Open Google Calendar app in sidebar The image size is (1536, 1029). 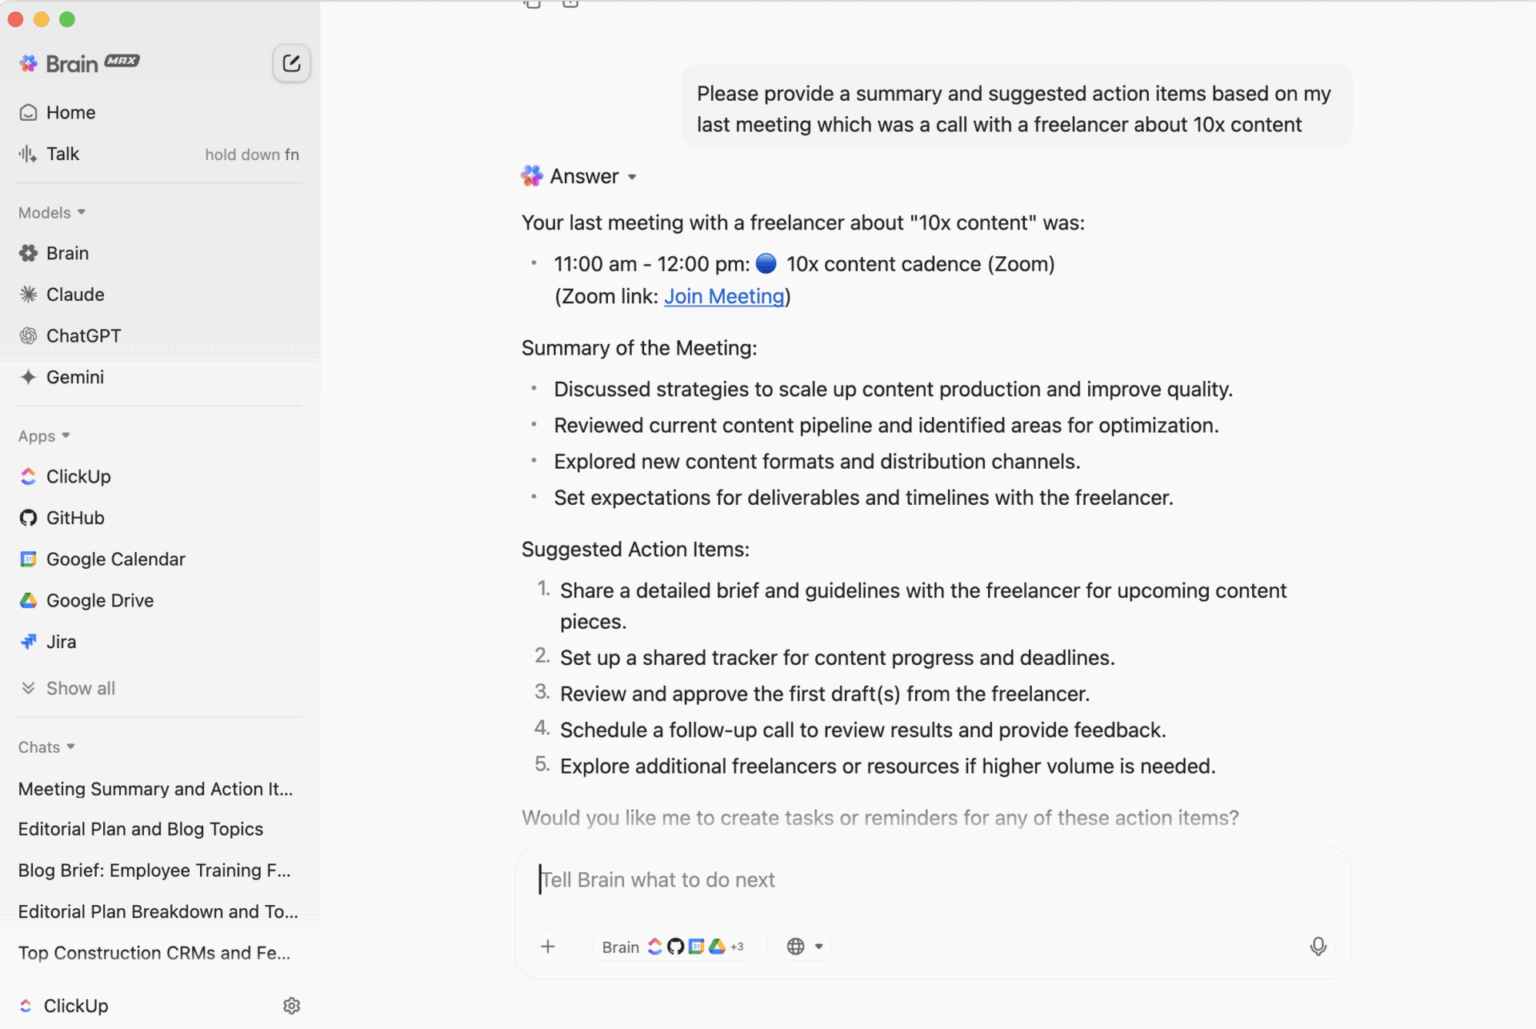[115, 559]
